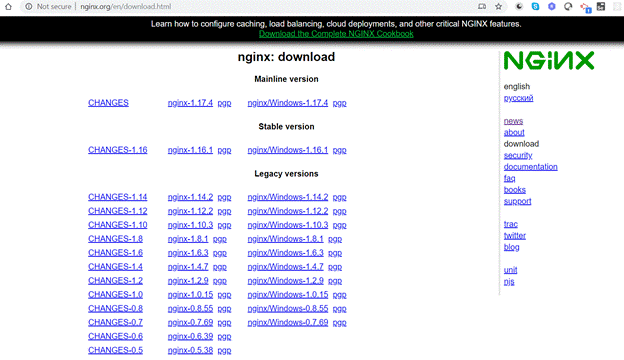Viewport: 624px width, 360px height.
Task: Click the address bar URL
Action: (126, 6)
